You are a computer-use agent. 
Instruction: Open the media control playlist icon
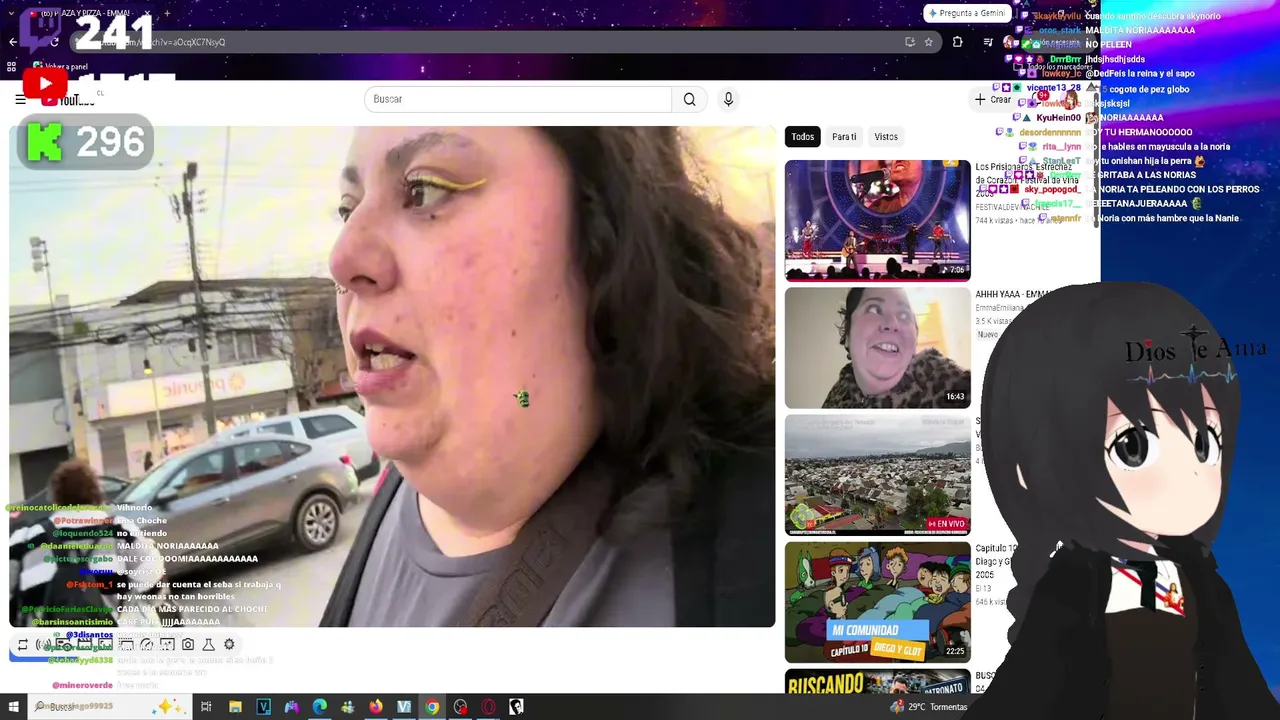(x=988, y=42)
